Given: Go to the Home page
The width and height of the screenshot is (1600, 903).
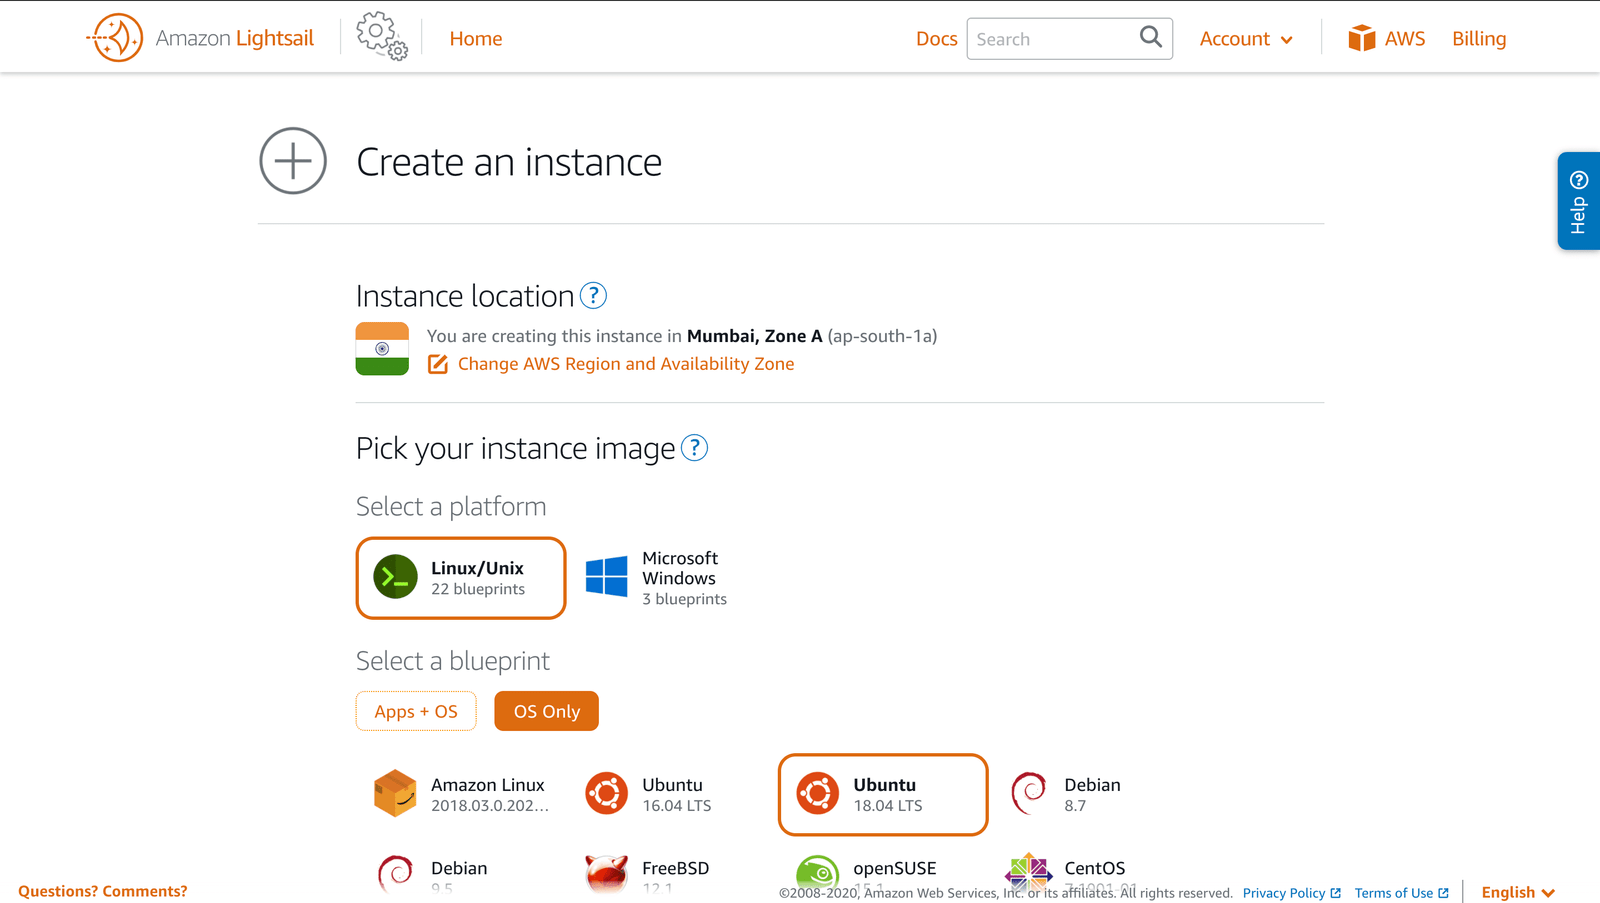Looking at the screenshot, I should [476, 39].
